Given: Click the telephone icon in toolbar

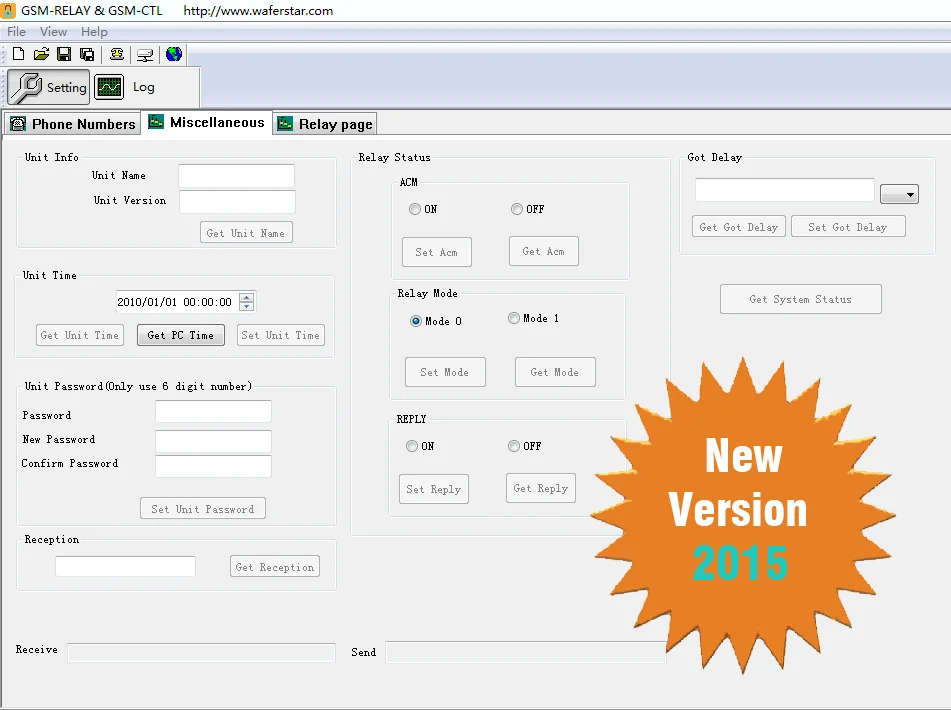Looking at the screenshot, I should point(117,54).
